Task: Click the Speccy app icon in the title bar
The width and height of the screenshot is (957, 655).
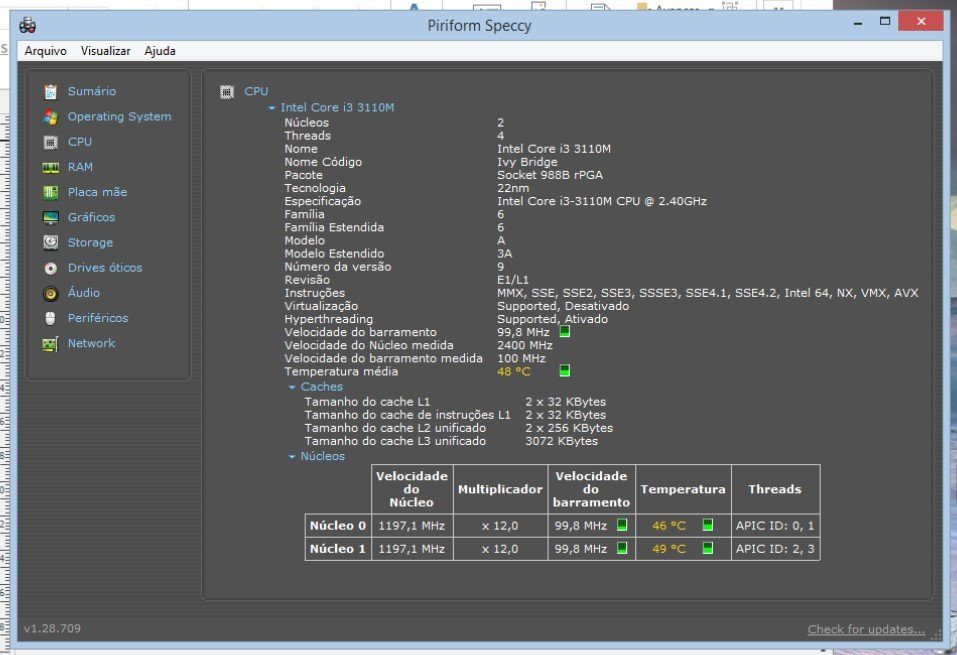Action: [27, 25]
